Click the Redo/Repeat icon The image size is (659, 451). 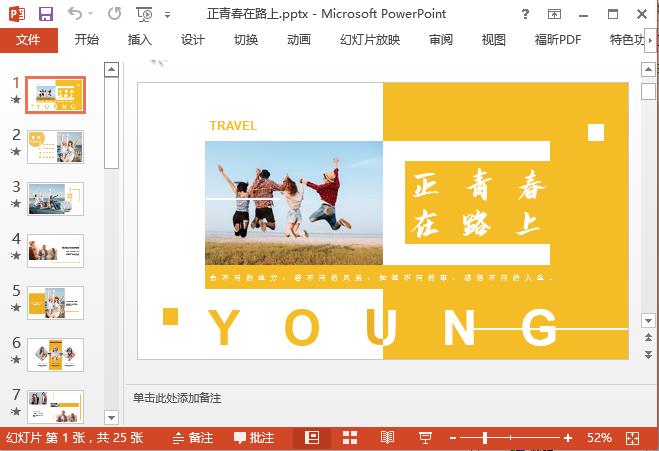point(114,14)
